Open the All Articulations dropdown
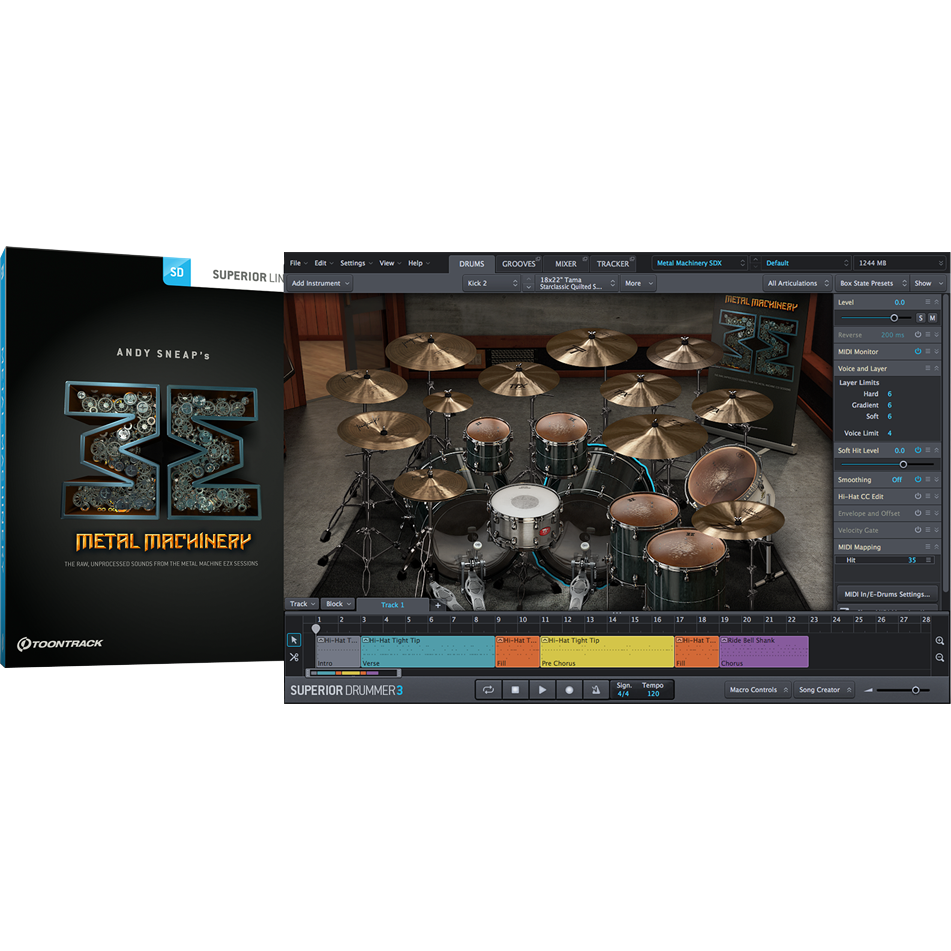951x951 pixels. 798,283
